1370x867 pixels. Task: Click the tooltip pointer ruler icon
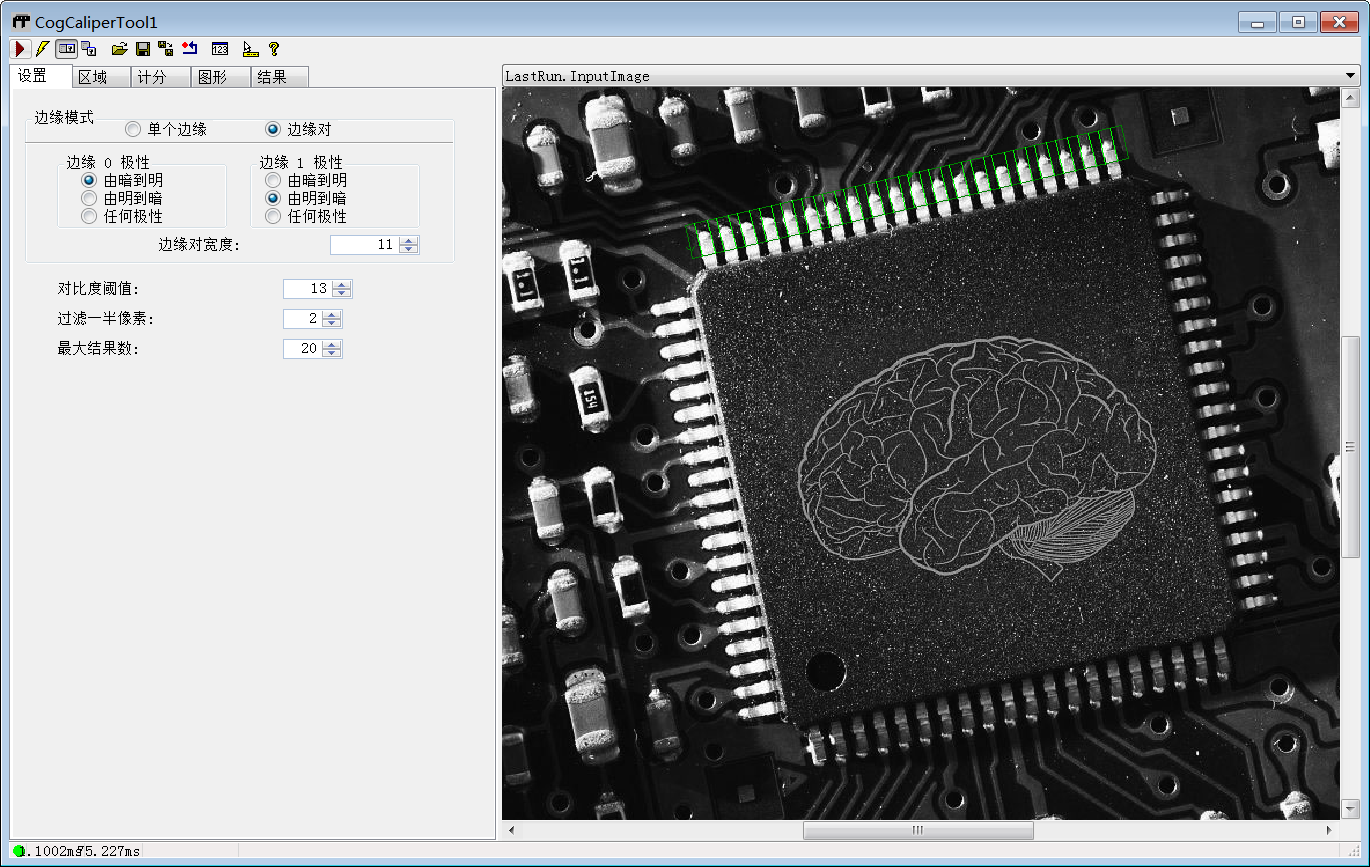click(x=251, y=48)
